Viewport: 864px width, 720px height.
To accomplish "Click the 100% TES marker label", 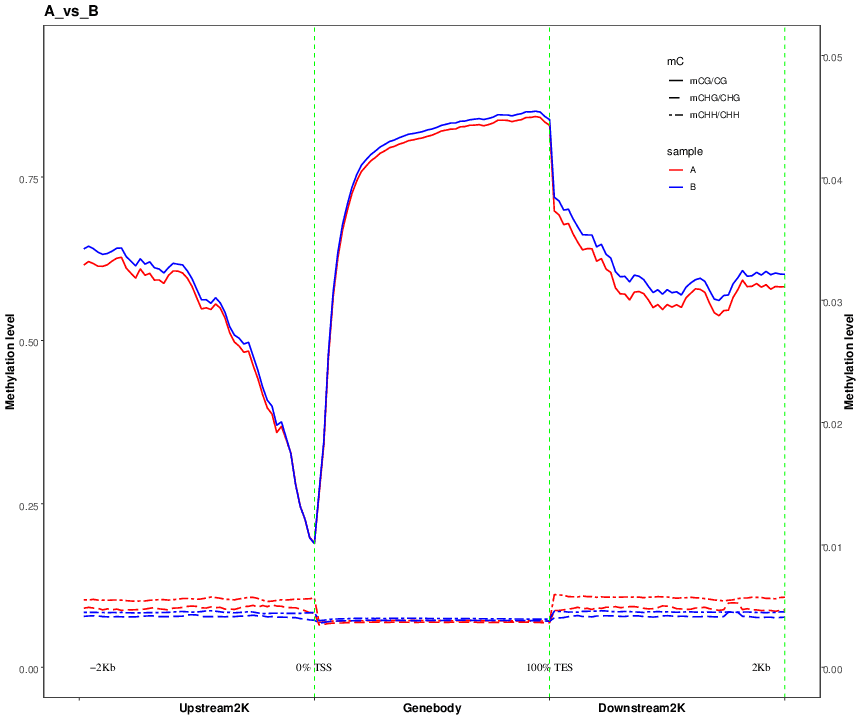I will coord(549,668).
